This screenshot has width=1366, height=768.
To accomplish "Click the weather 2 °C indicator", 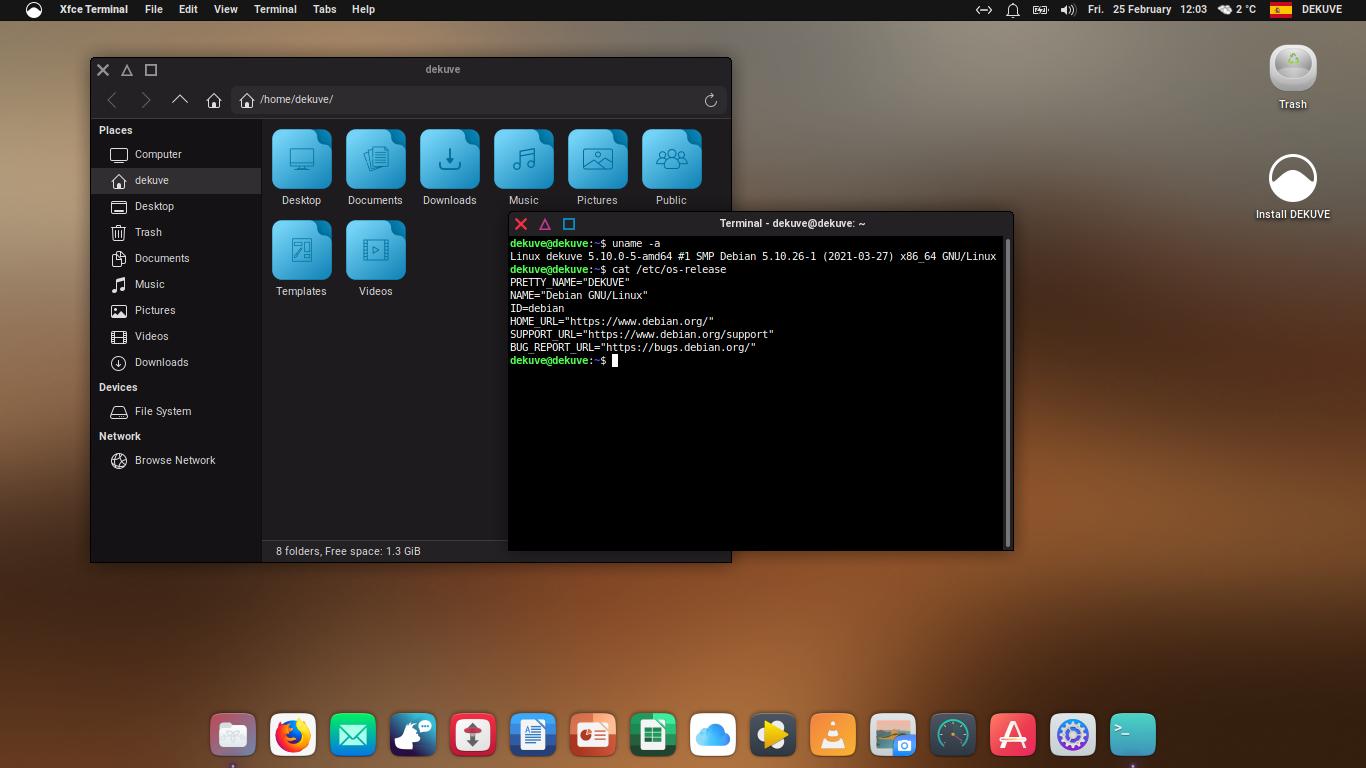I will click(x=1237, y=9).
